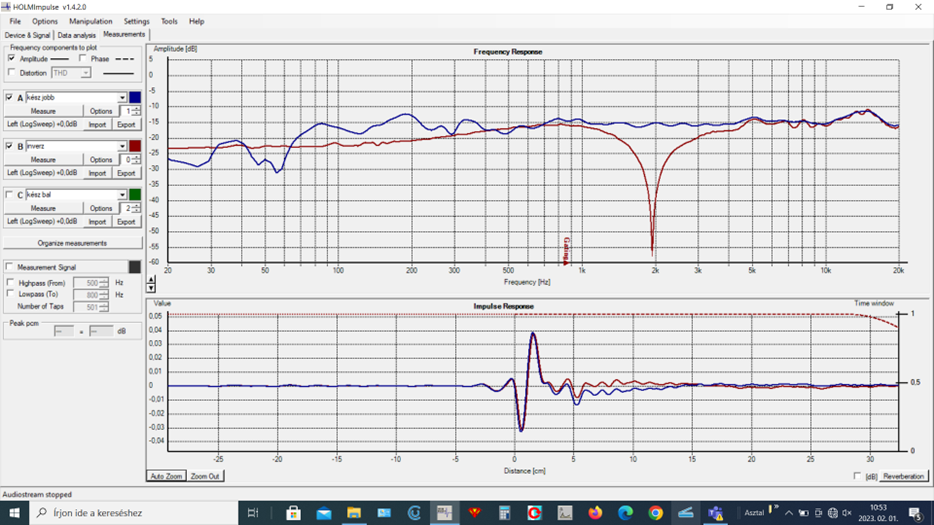Screen dimensions: 934x525
Task: Open the Calculator from the taskbar
Action: [x=505, y=512]
